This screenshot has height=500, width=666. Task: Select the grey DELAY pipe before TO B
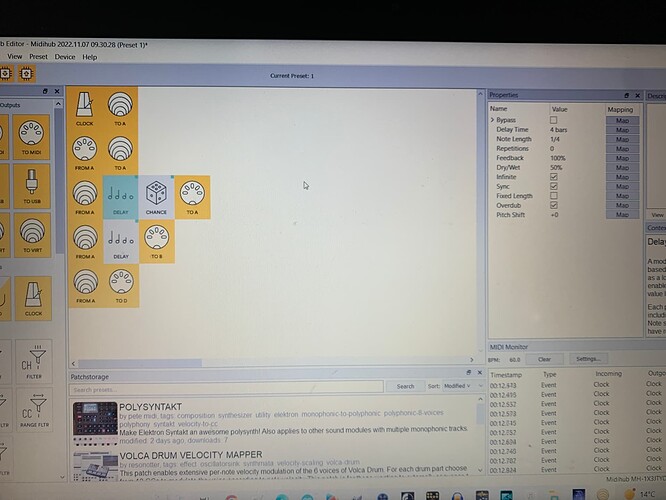pyautogui.click(x=121, y=241)
